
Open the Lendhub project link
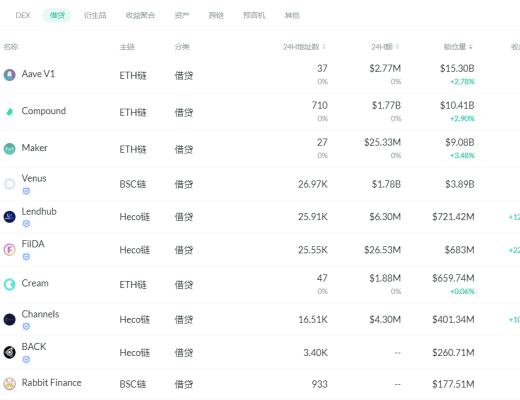(x=39, y=211)
